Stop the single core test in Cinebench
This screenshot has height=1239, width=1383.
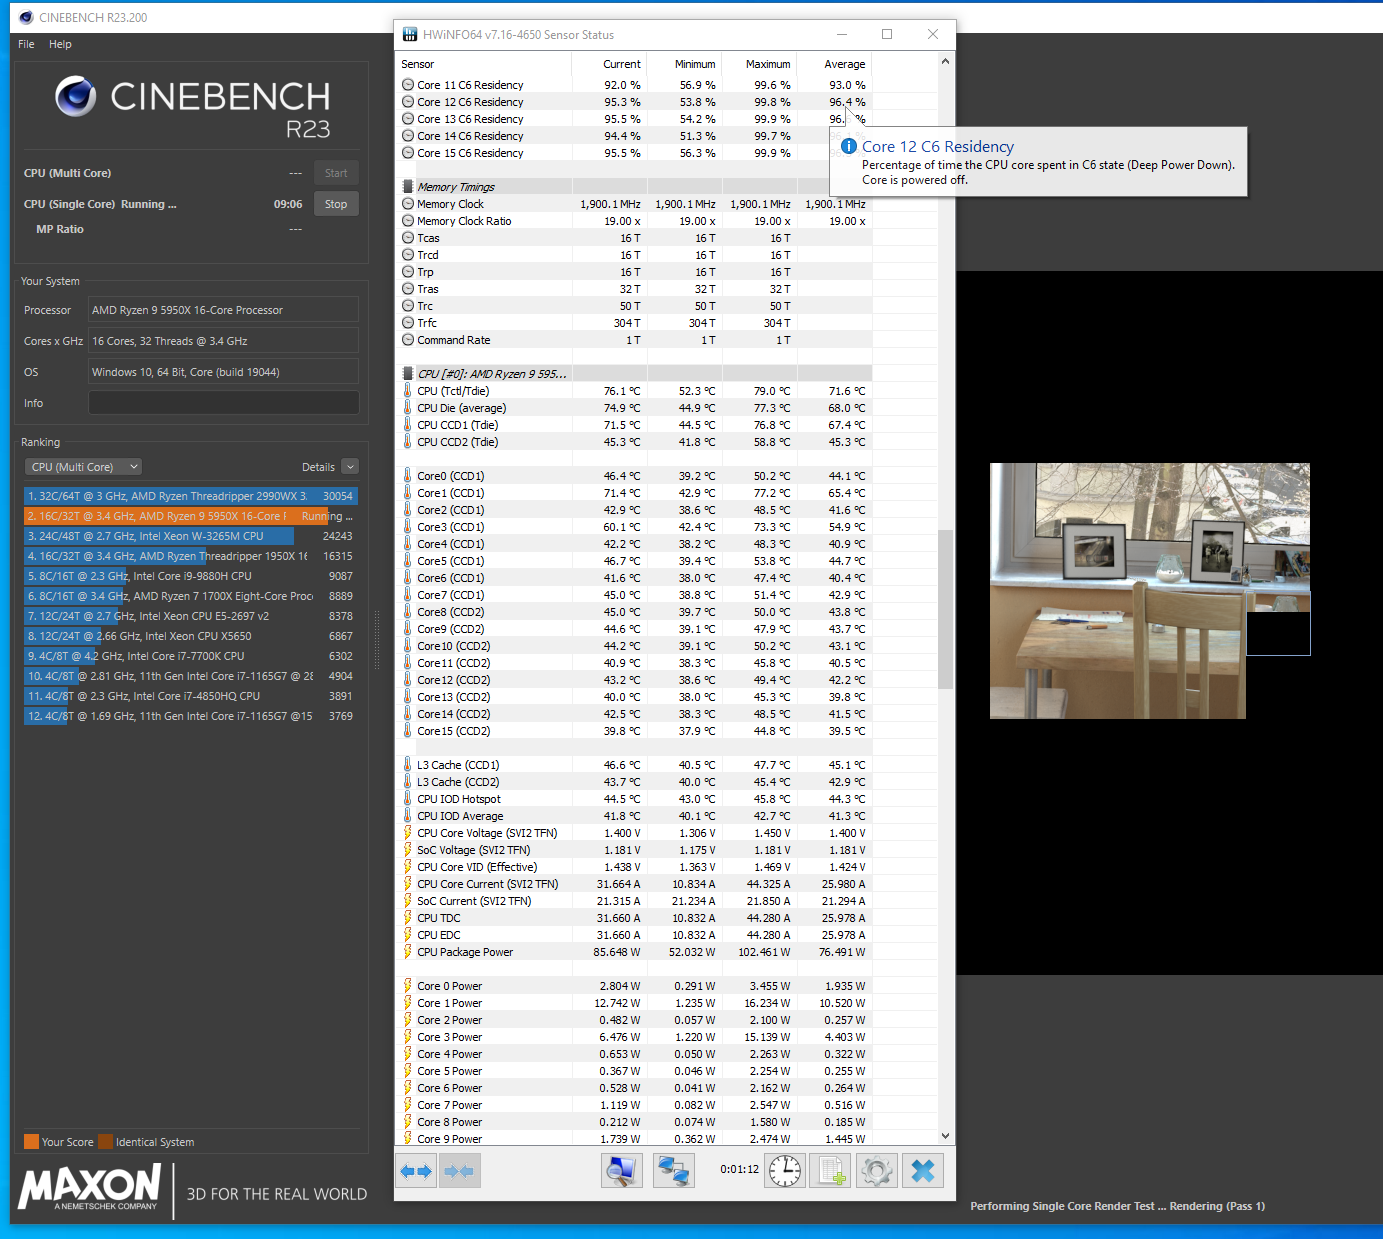[336, 204]
